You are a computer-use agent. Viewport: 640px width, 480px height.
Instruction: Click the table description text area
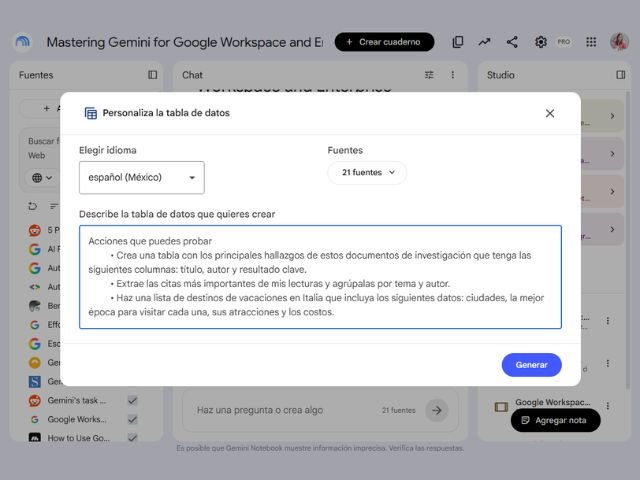point(320,277)
